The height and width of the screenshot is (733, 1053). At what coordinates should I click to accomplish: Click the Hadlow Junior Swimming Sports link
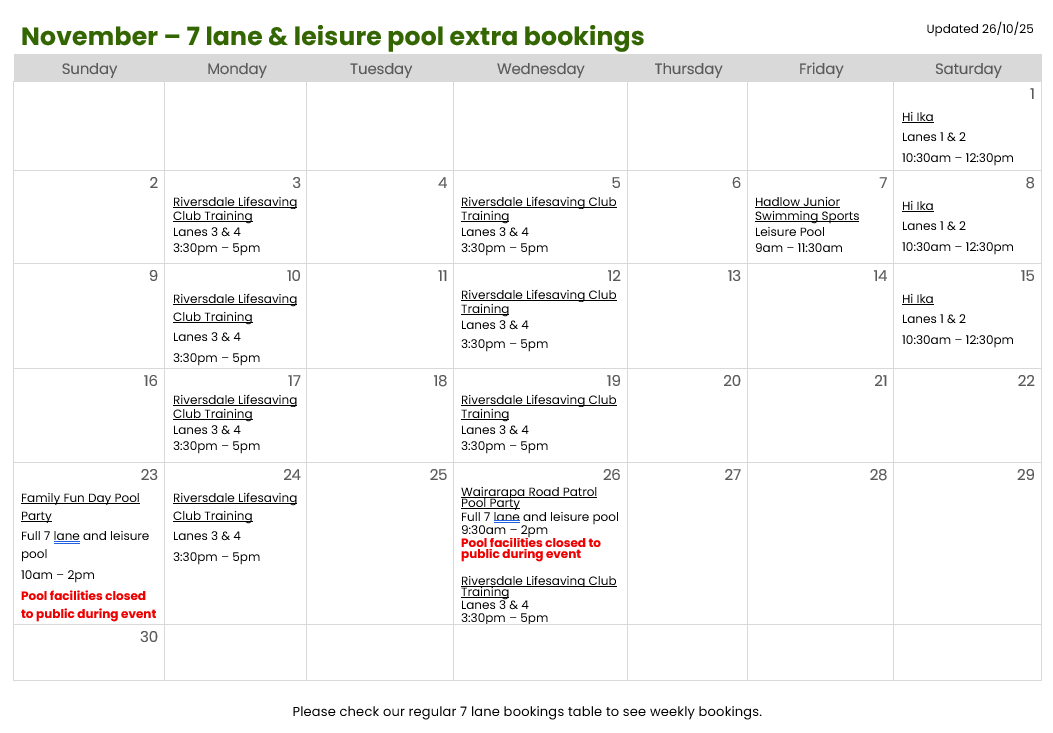[x=806, y=209]
